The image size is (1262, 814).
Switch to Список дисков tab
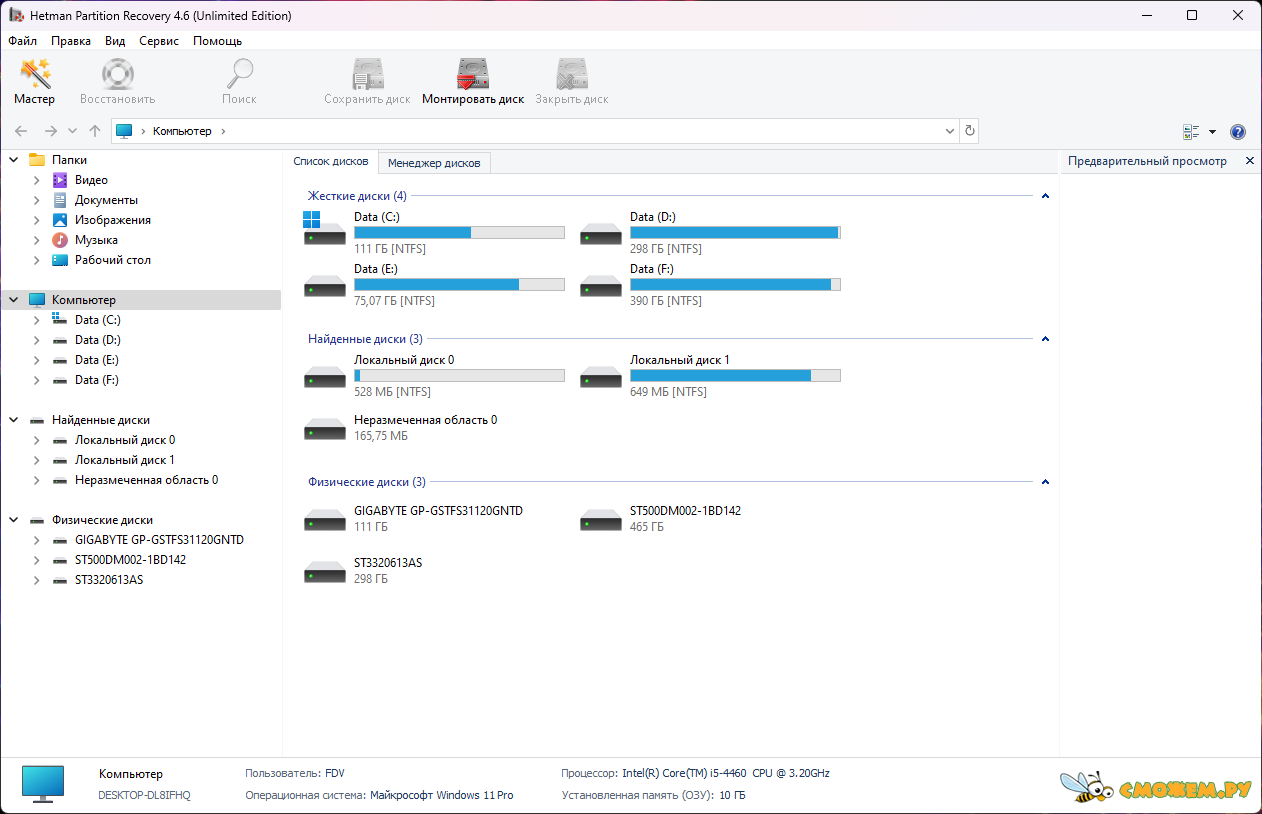coord(331,161)
